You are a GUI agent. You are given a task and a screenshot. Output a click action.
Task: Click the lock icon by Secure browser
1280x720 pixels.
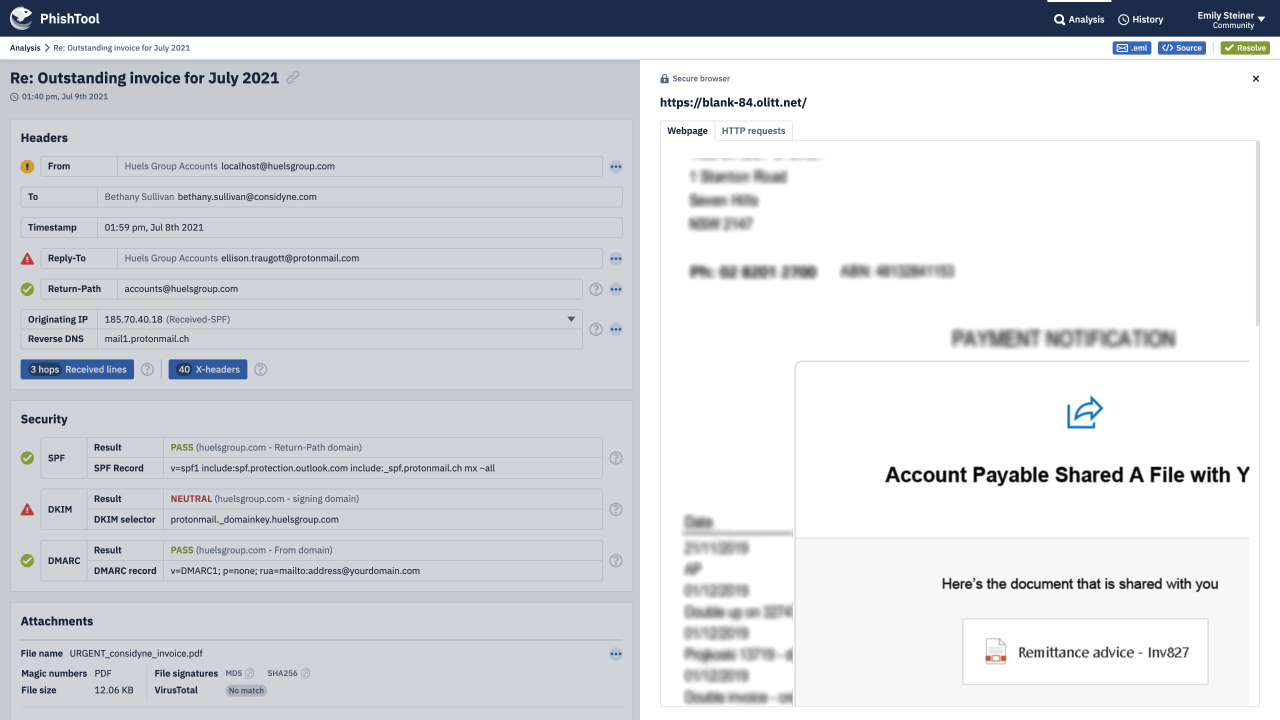(x=665, y=79)
